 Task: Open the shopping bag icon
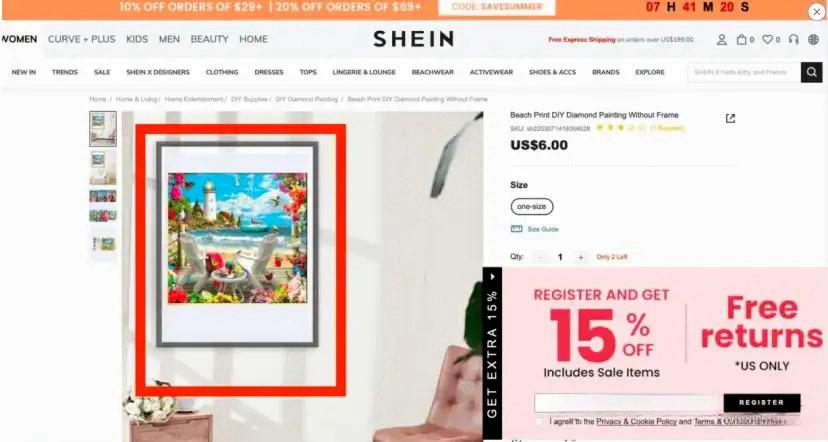click(x=742, y=40)
